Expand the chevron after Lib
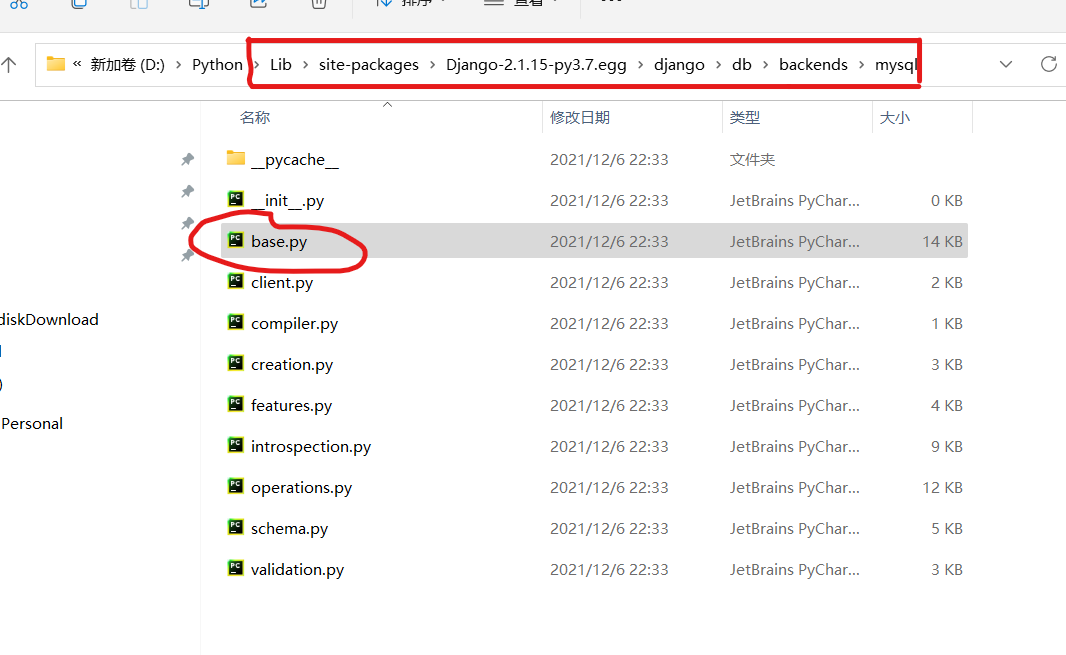1066x655 pixels. [305, 65]
